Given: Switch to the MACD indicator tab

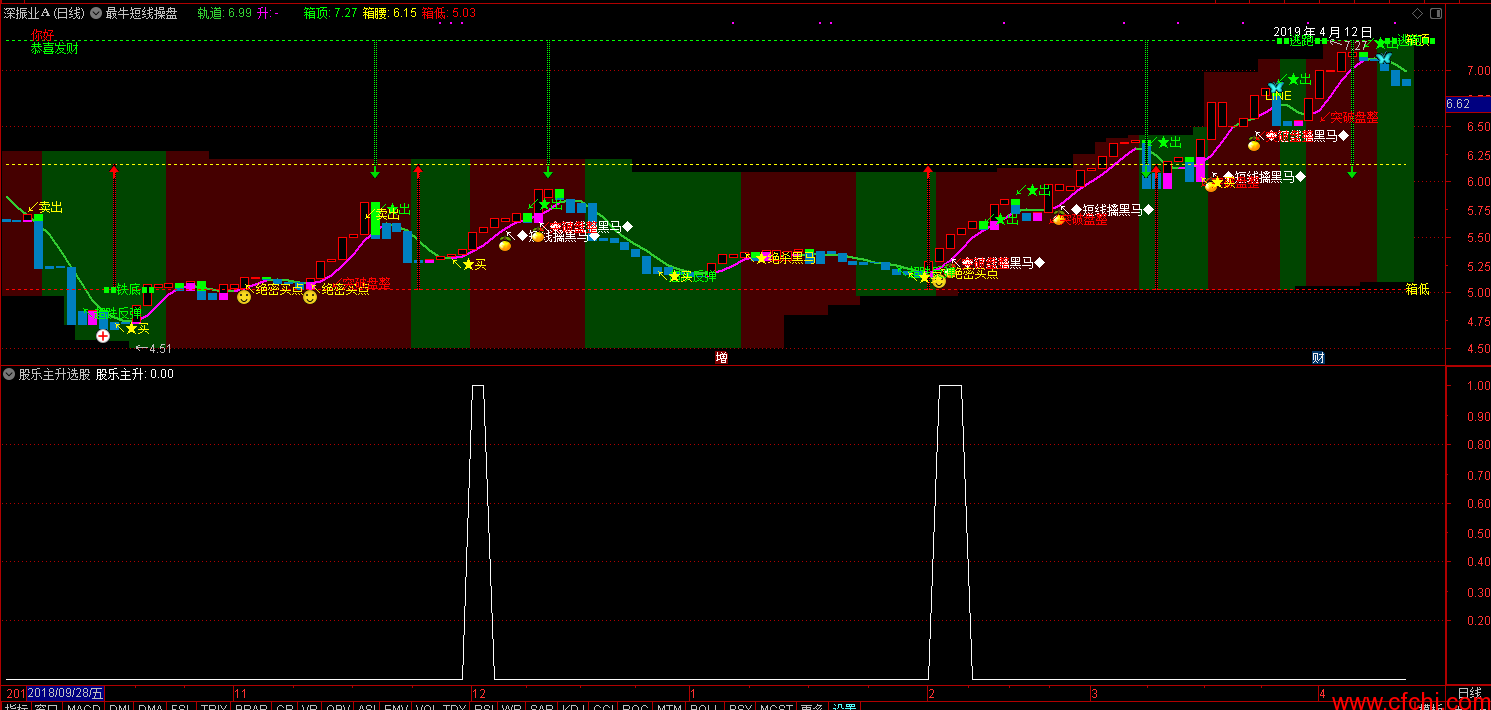Looking at the screenshot, I should (x=83, y=705).
